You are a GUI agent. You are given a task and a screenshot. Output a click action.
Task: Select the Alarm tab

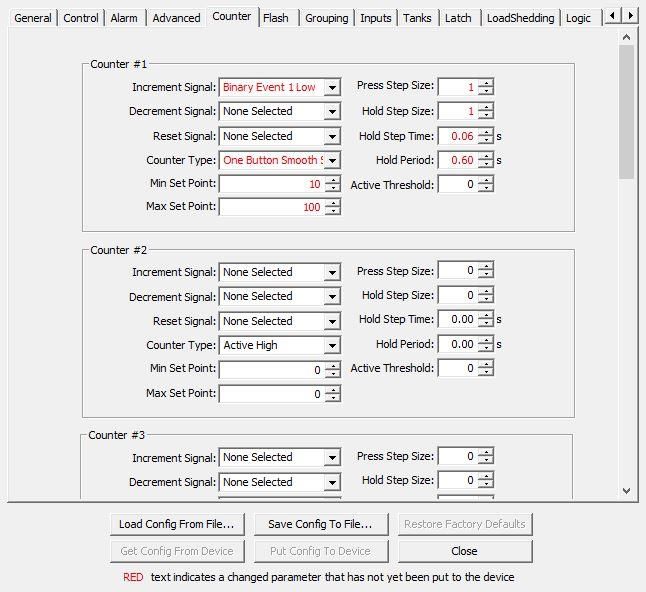tap(124, 18)
